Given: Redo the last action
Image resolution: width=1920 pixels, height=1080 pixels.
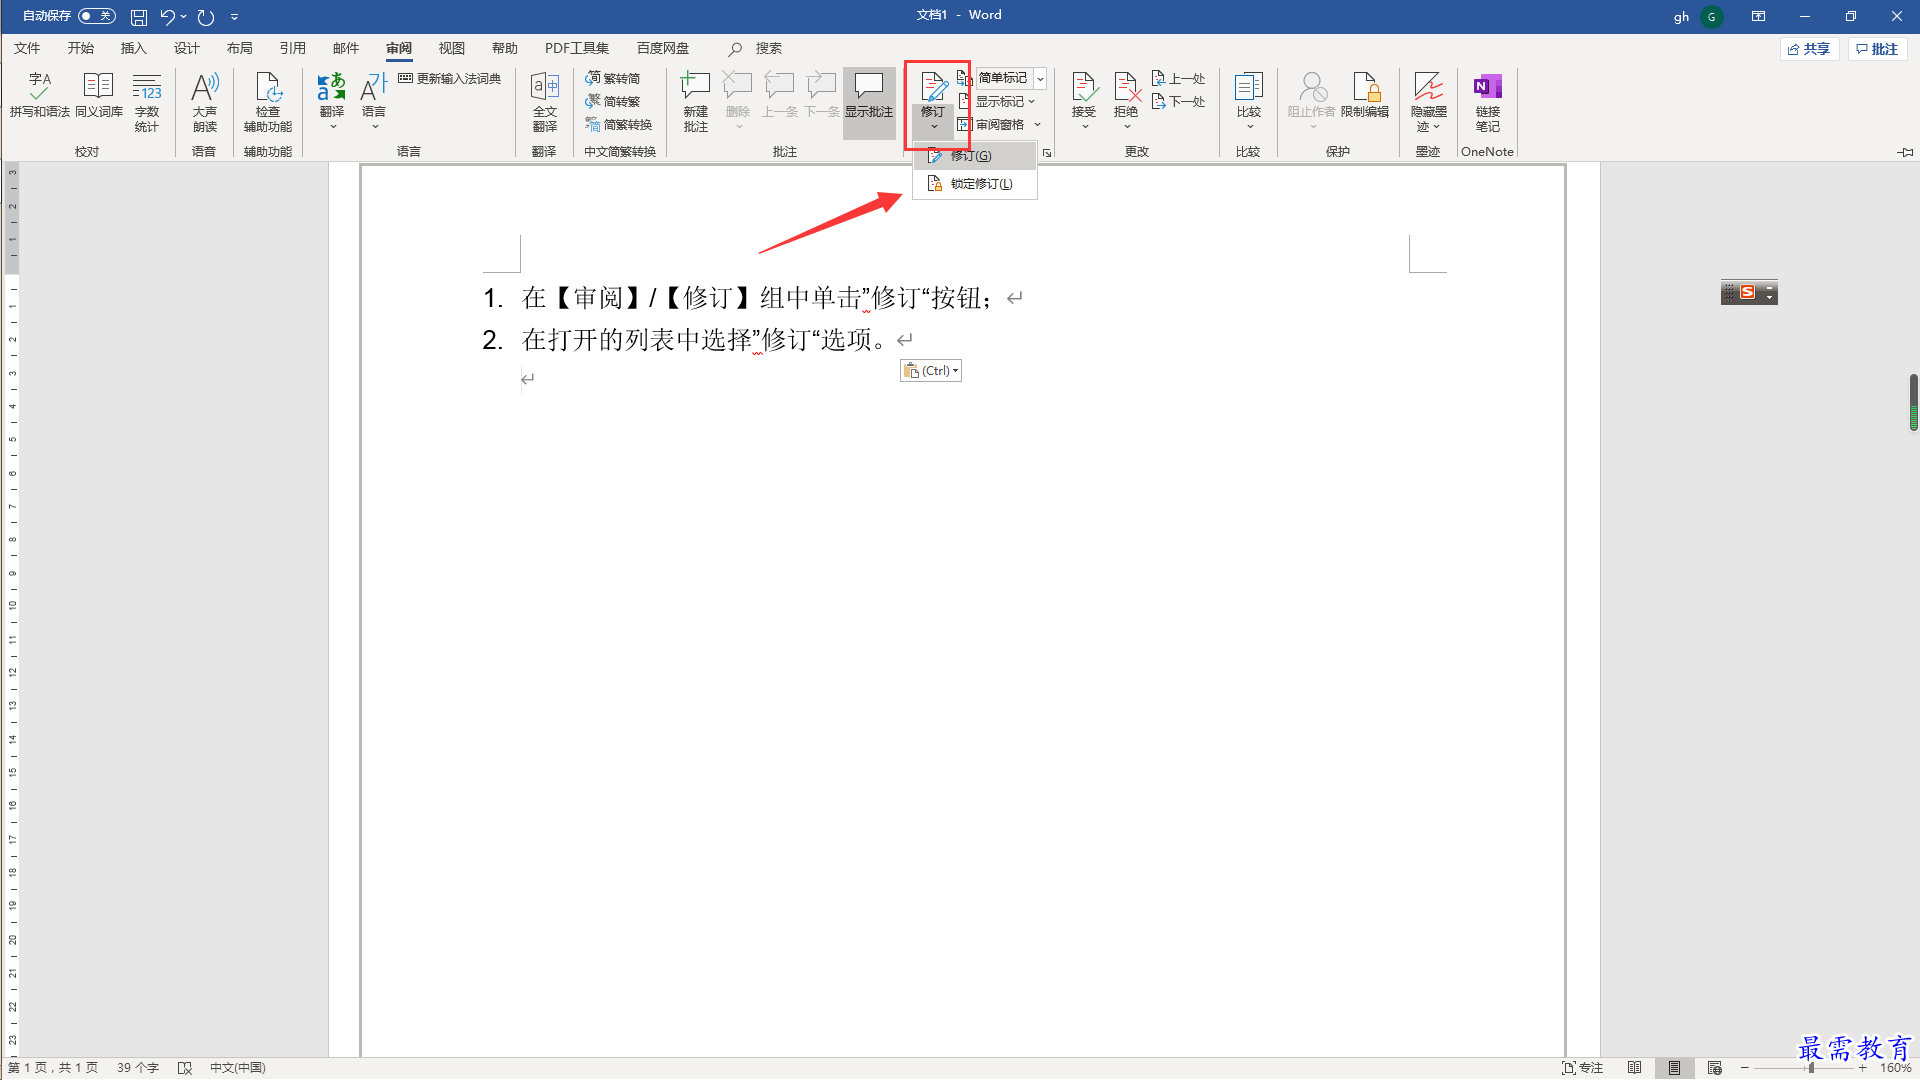Looking at the screenshot, I should (x=206, y=16).
